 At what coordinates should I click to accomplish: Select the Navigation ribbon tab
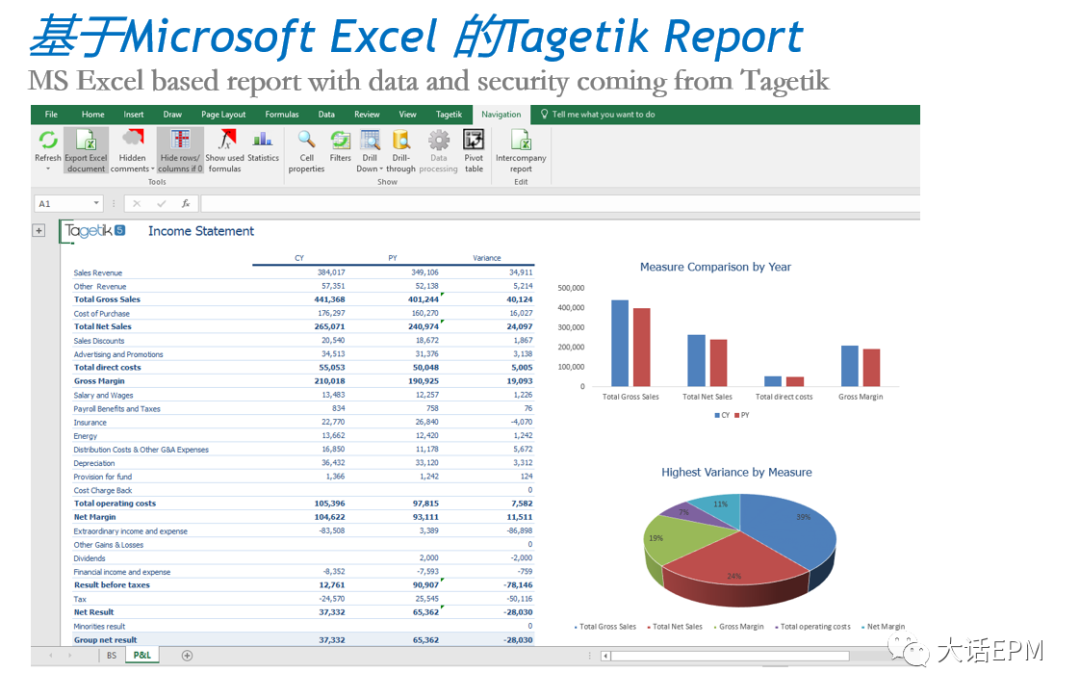point(501,114)
